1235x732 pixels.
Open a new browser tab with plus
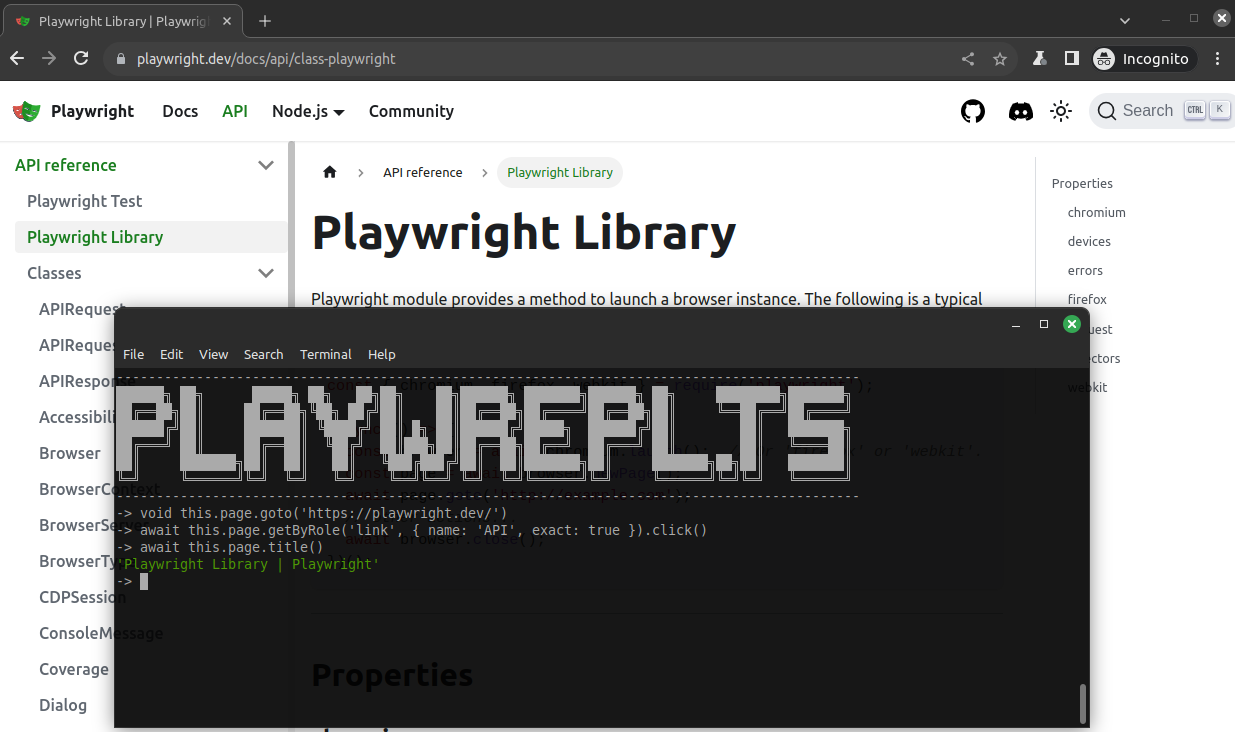[x=265, y=21]
